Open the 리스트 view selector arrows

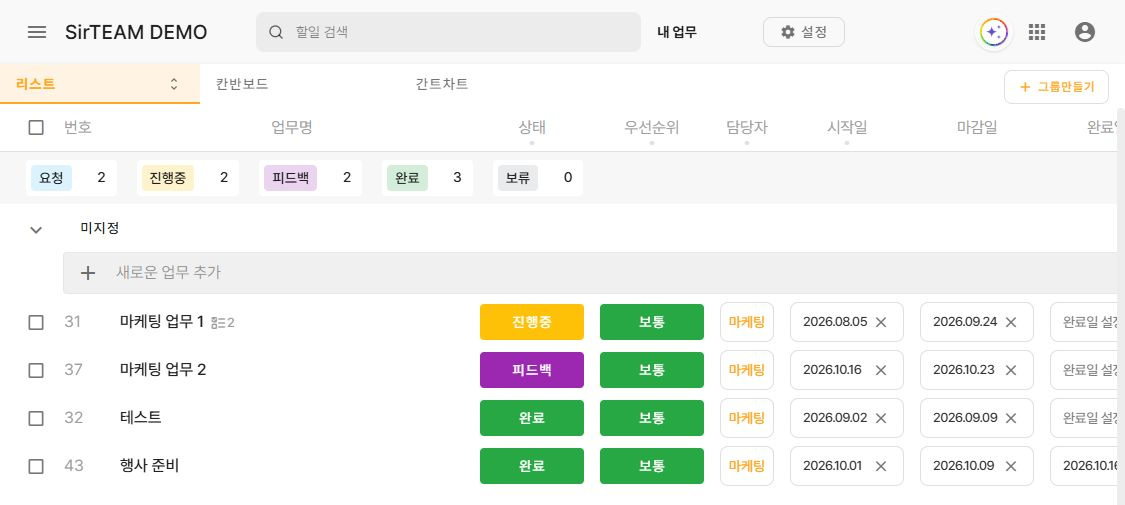[174, 84]
